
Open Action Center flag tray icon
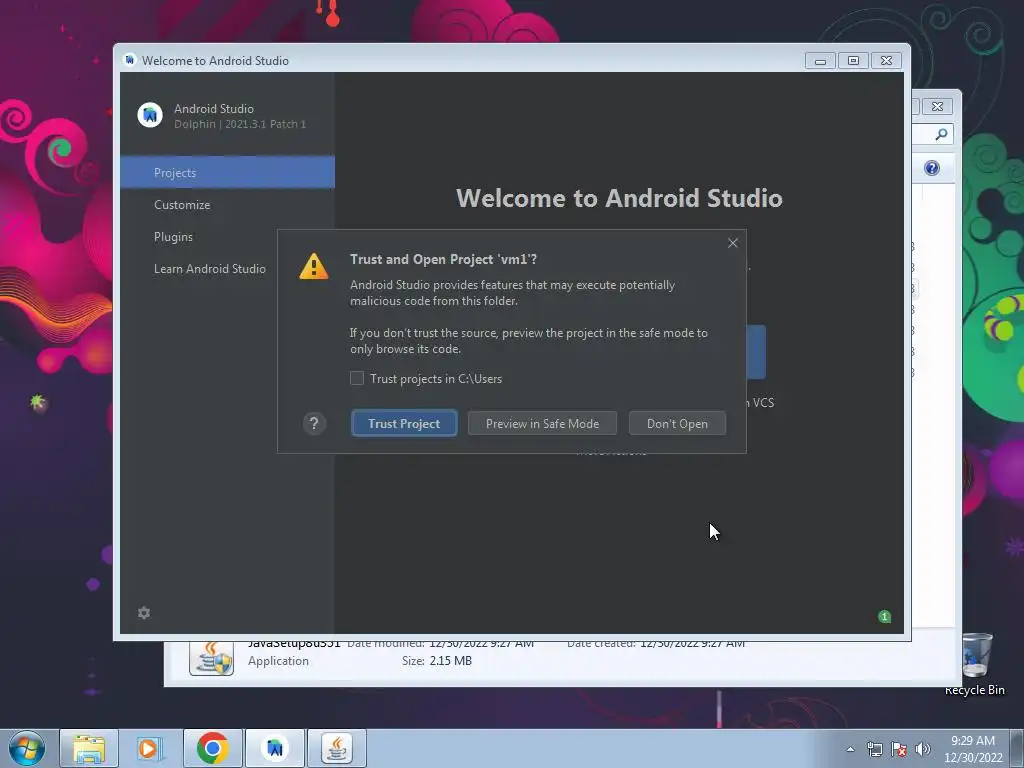pos(899,750)
